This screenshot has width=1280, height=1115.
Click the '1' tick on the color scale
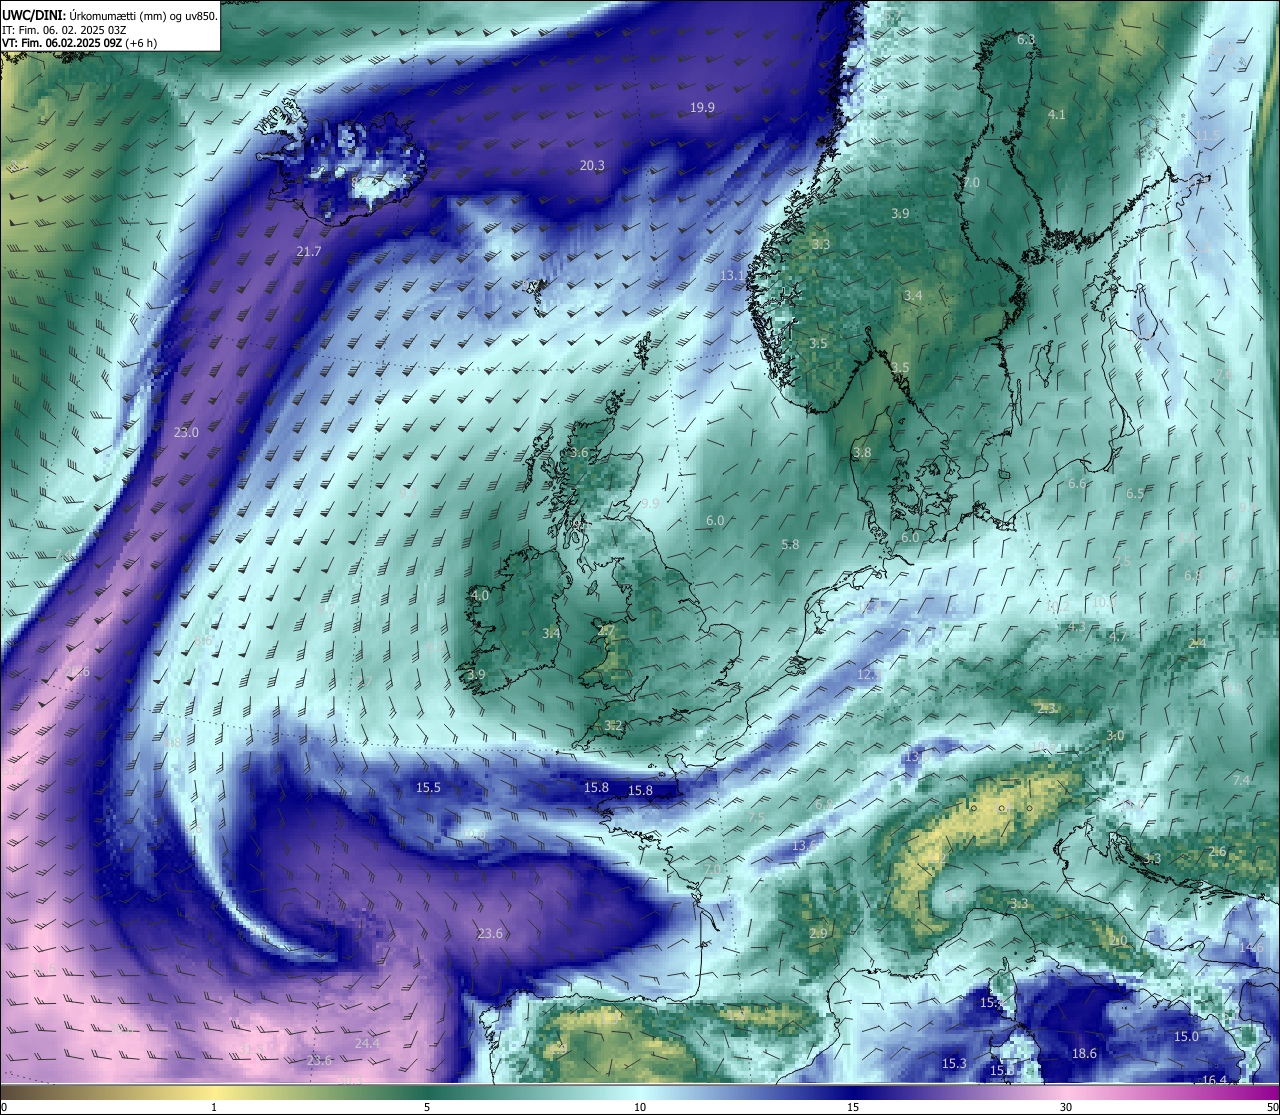click(x=214, y=1107)
